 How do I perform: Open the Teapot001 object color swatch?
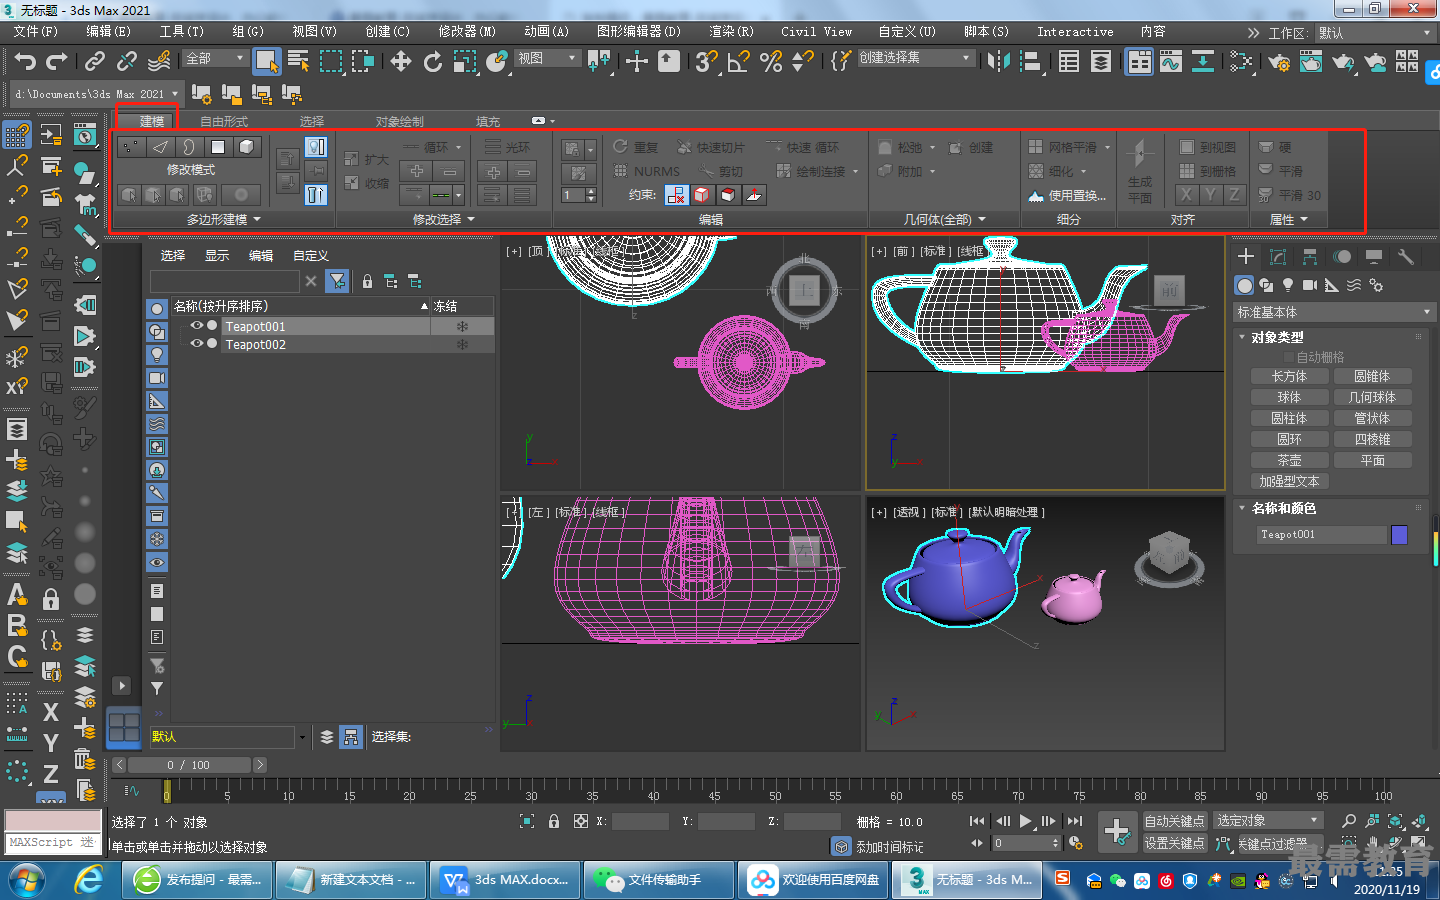(1399, 535)
